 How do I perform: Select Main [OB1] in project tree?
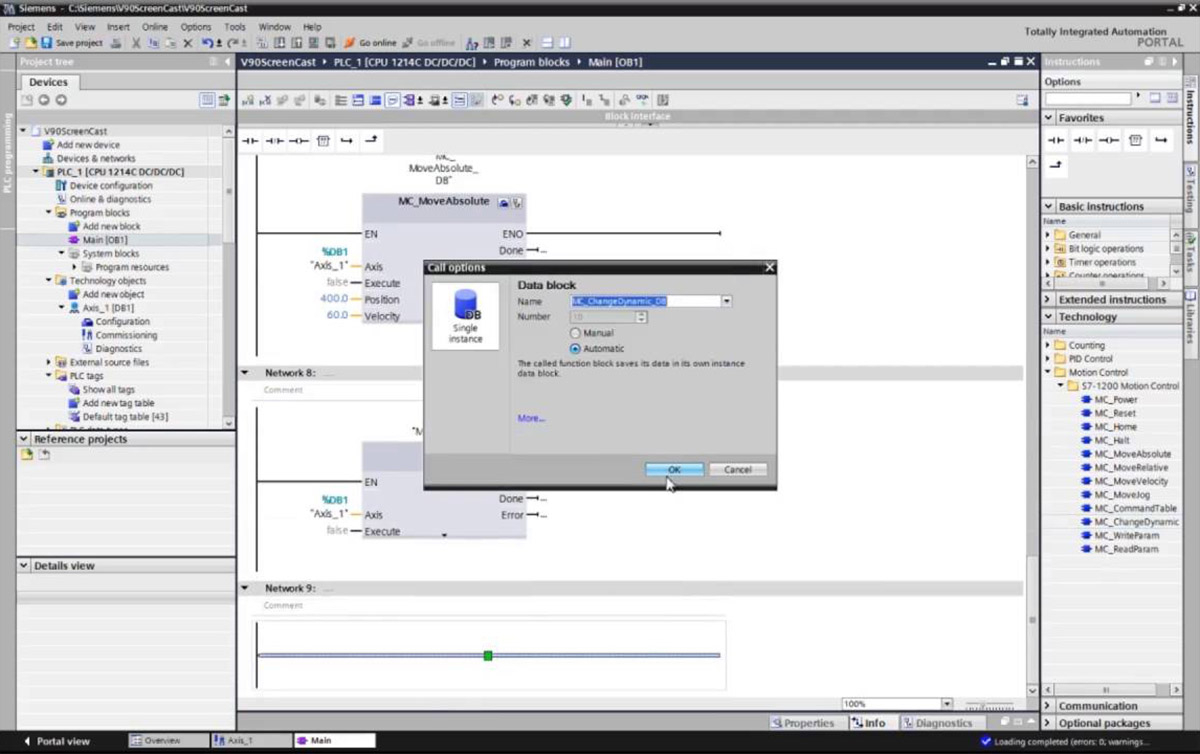pos(104,240)
